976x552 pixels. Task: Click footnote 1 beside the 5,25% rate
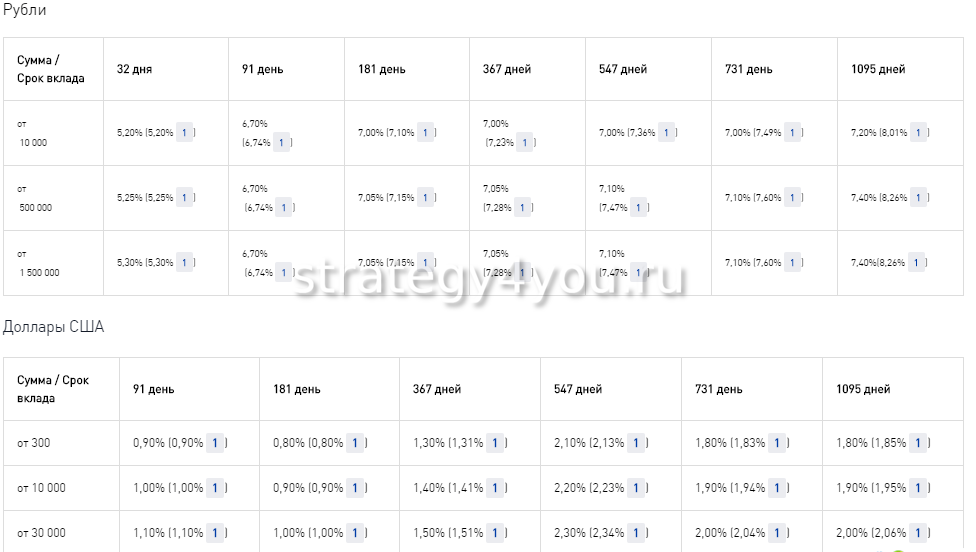[x=184, y=197]
